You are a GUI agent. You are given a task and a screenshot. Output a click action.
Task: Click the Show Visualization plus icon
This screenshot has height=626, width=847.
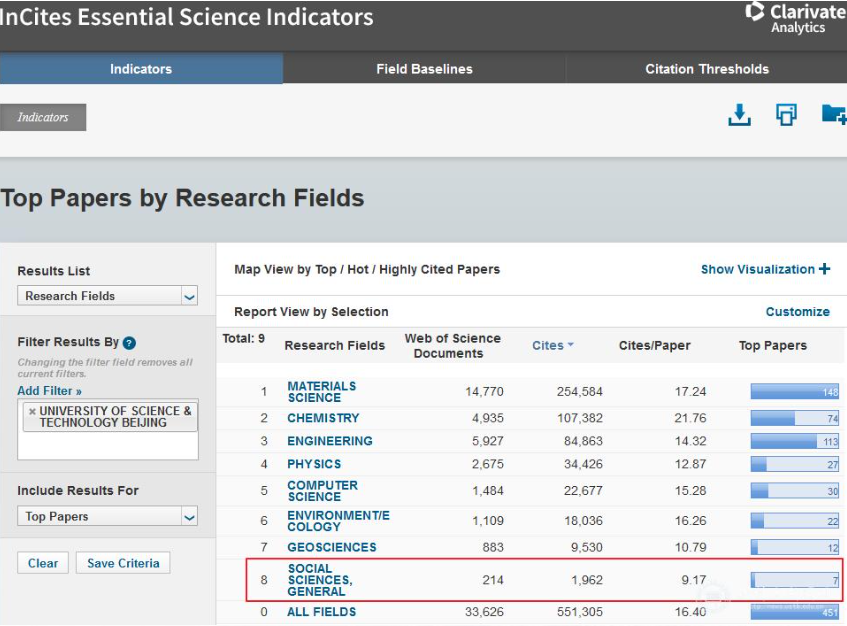(825, 269)
